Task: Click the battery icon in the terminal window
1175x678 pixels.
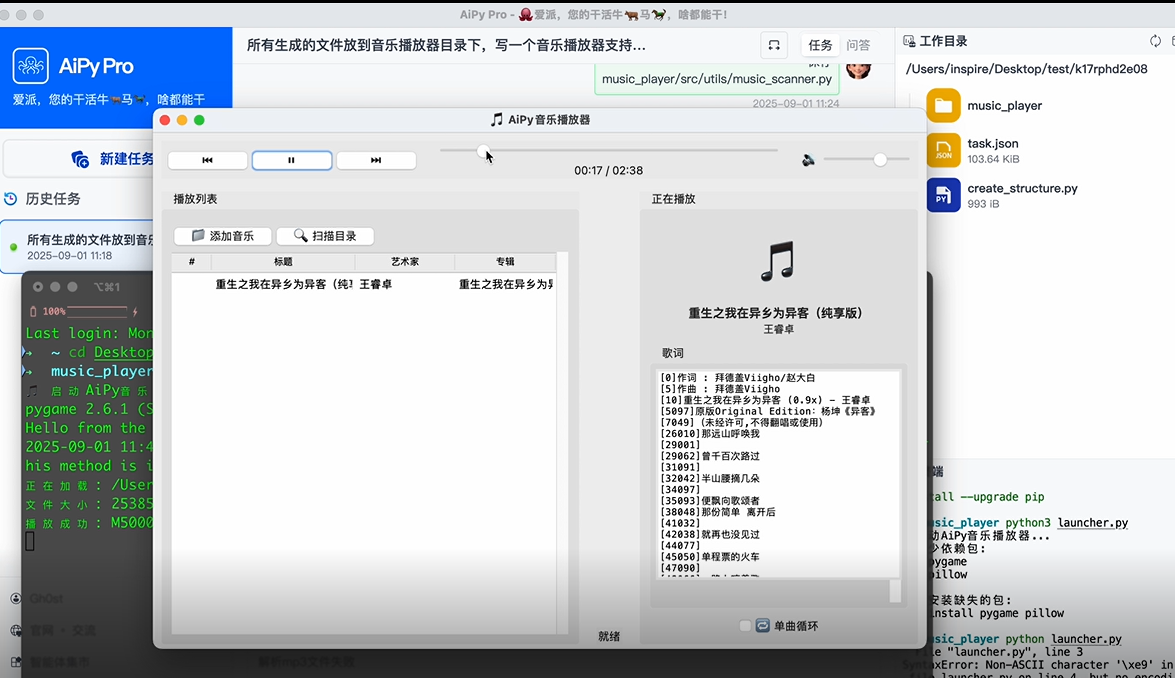Action: [x=33, y=311]
